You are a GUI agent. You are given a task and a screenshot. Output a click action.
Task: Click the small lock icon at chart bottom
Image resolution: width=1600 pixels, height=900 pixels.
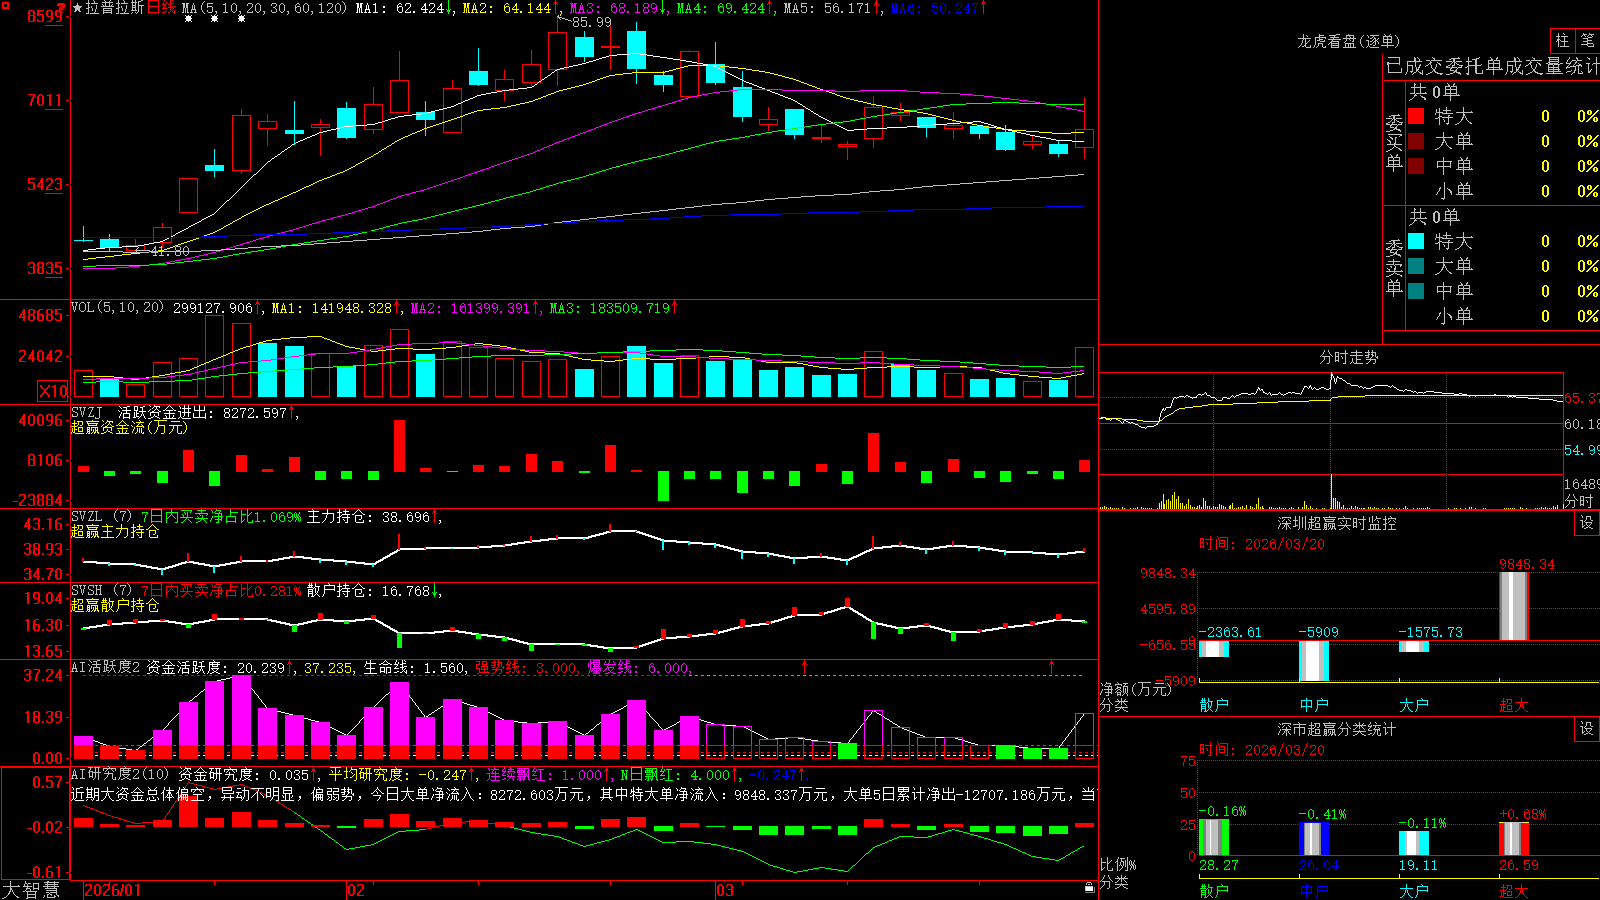[x=1089, y=888]
